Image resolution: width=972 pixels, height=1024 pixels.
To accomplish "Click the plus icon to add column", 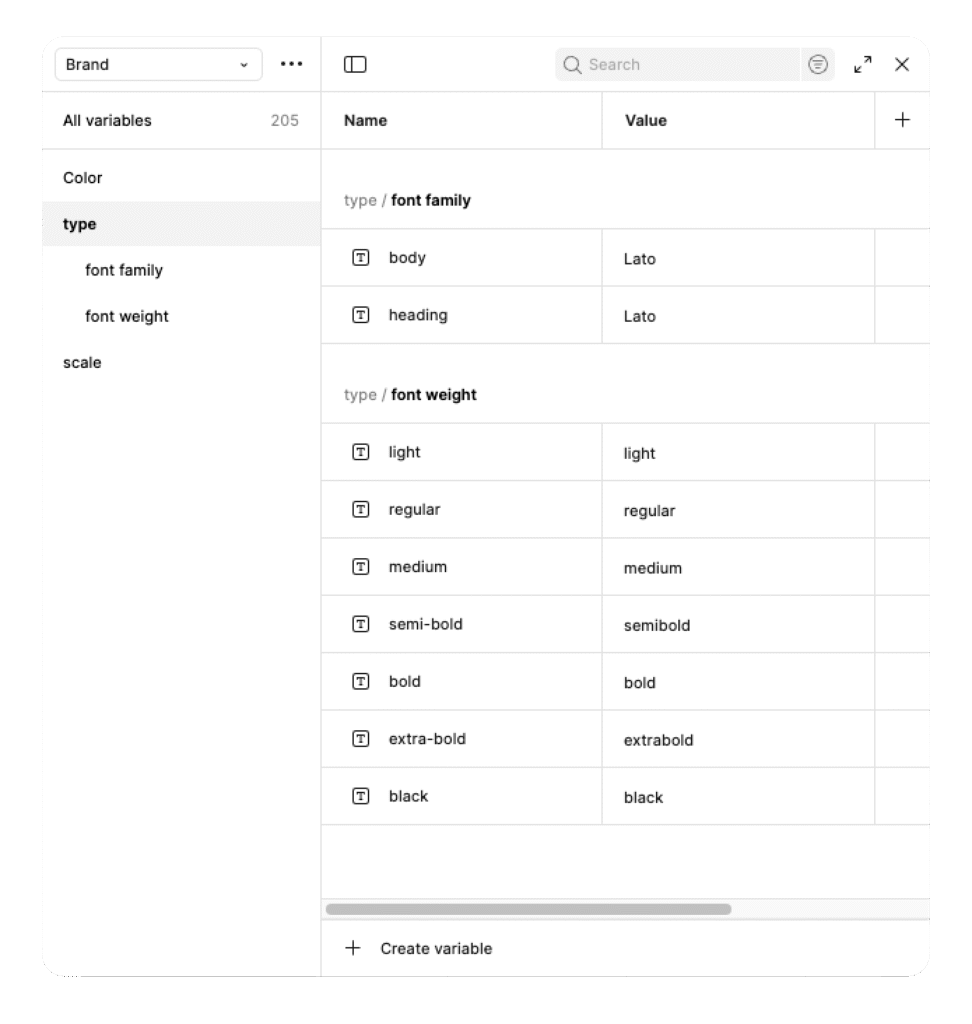I will coord(902,120).
